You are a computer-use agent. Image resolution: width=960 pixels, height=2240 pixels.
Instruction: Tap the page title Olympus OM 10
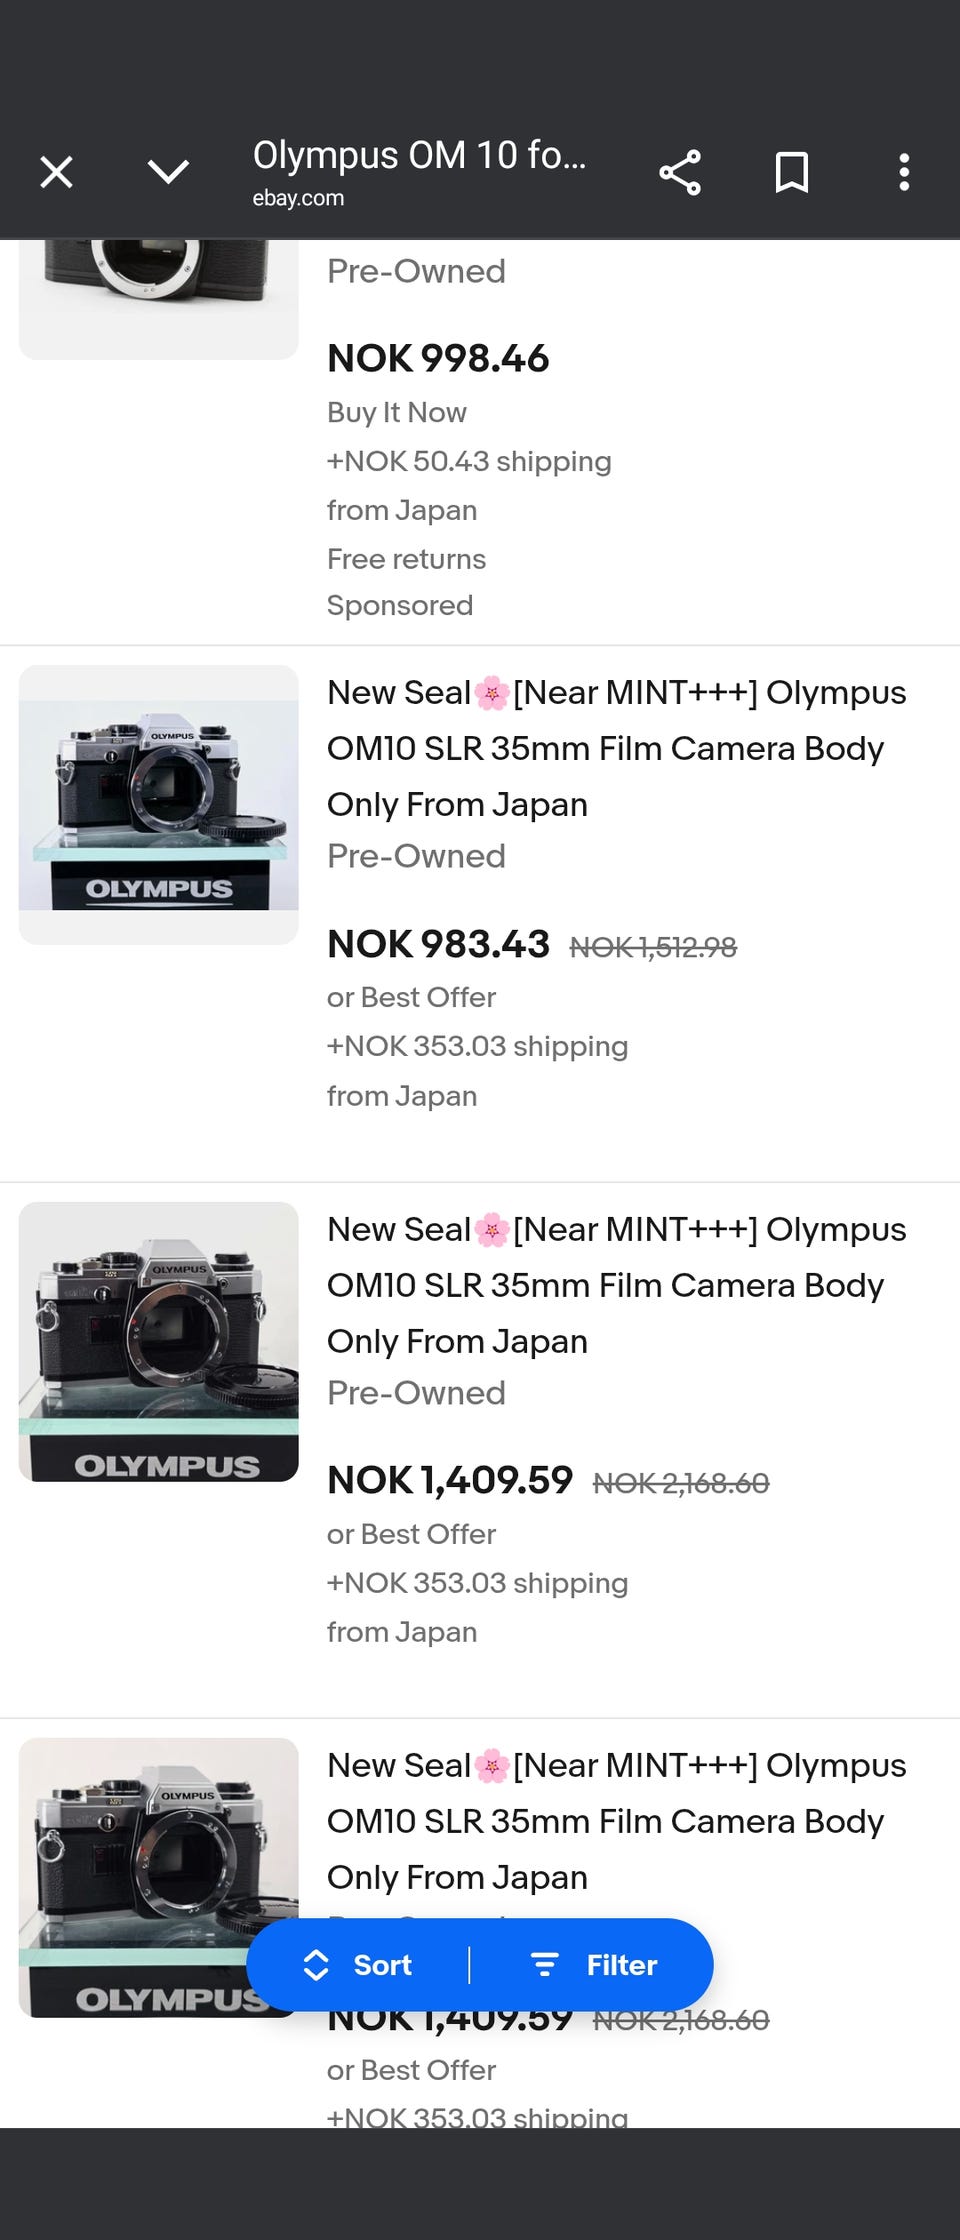pos(419,155)
